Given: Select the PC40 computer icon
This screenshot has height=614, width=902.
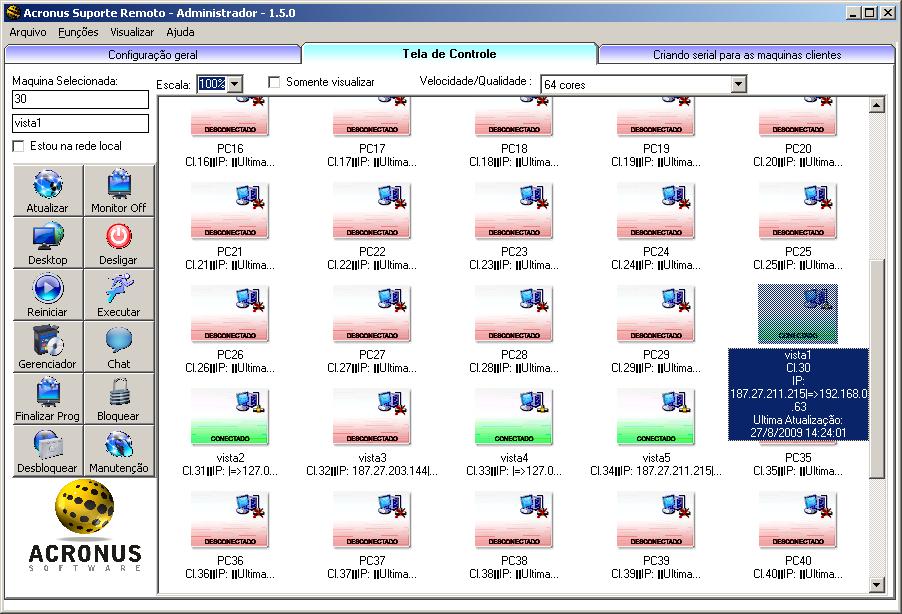Looking at the screenshot, I should (798, 520).
